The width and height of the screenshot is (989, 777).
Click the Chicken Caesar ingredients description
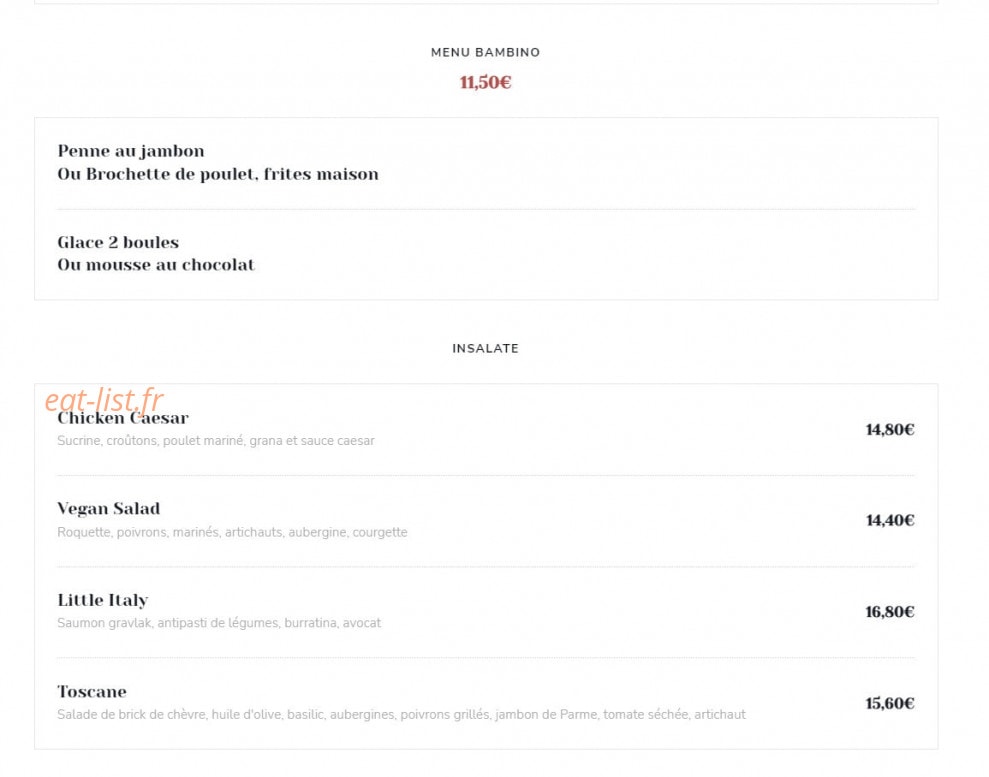click(x=216, y=441)
